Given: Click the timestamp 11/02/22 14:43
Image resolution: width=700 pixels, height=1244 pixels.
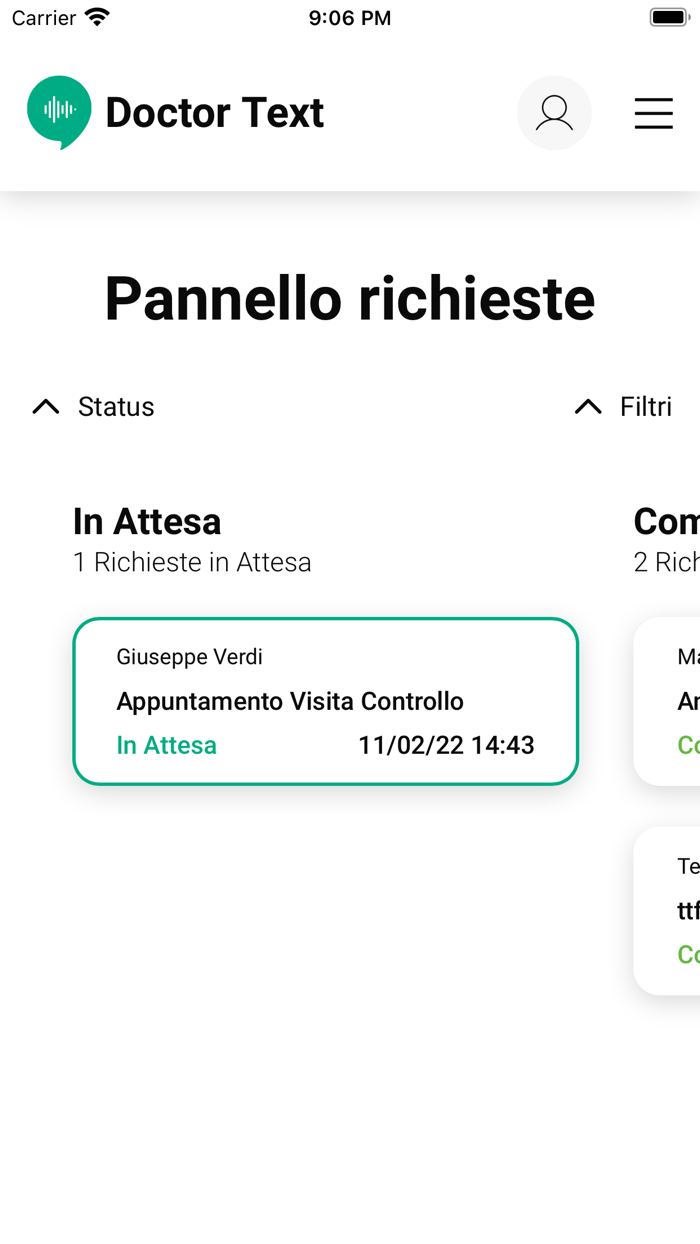Looking at the screenshot, I should 447,744.
